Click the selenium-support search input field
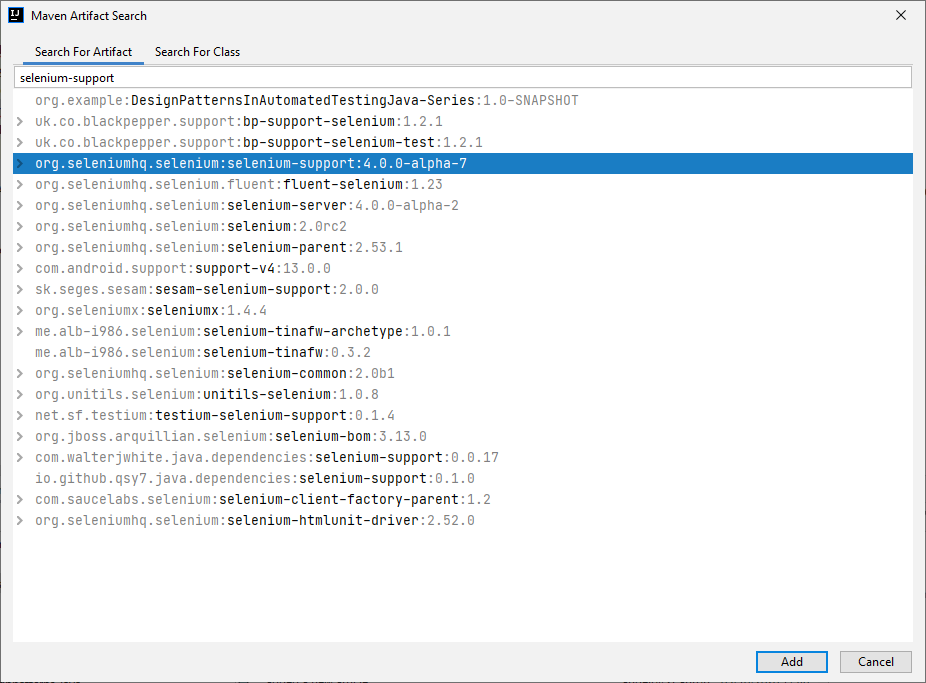This screenshot has height=683, width=926. 462,78
